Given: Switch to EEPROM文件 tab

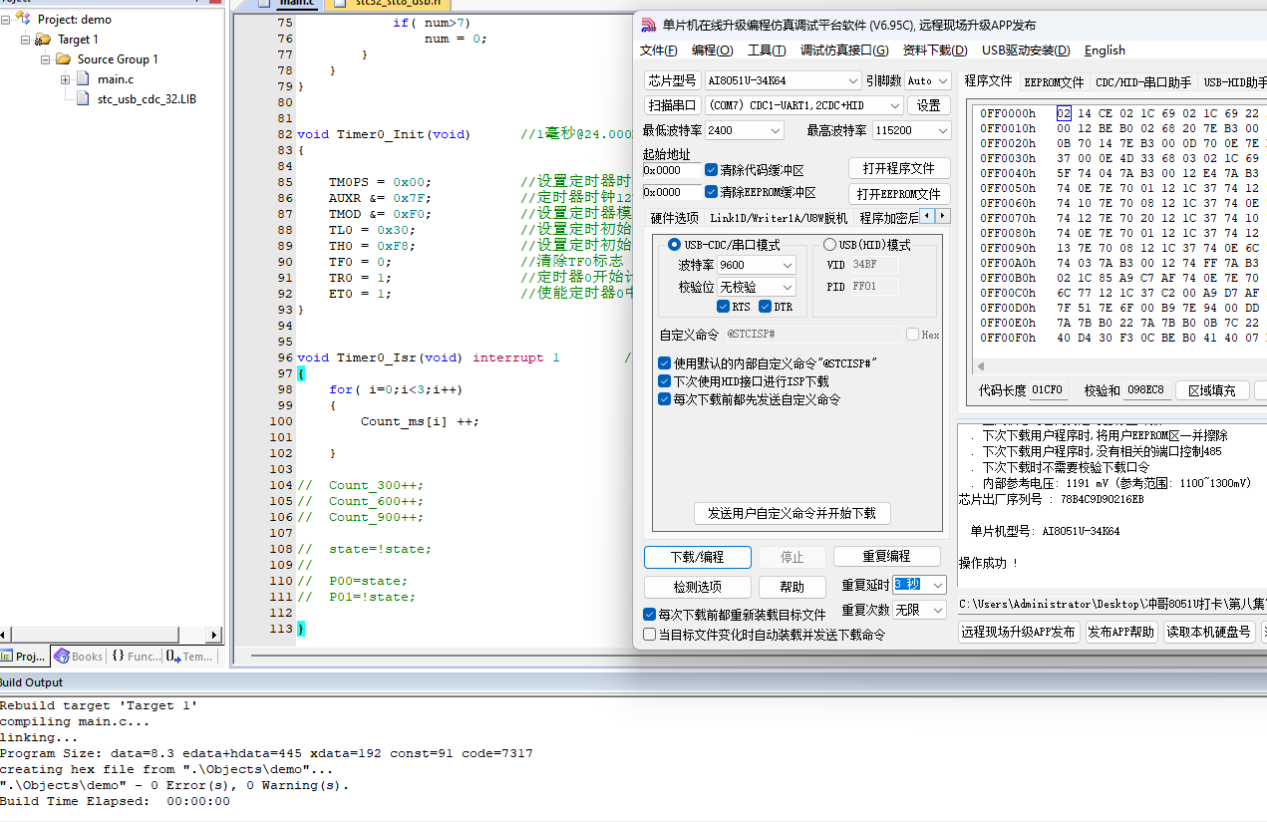Looking at the screenshot, I should tap(1053, 82).
